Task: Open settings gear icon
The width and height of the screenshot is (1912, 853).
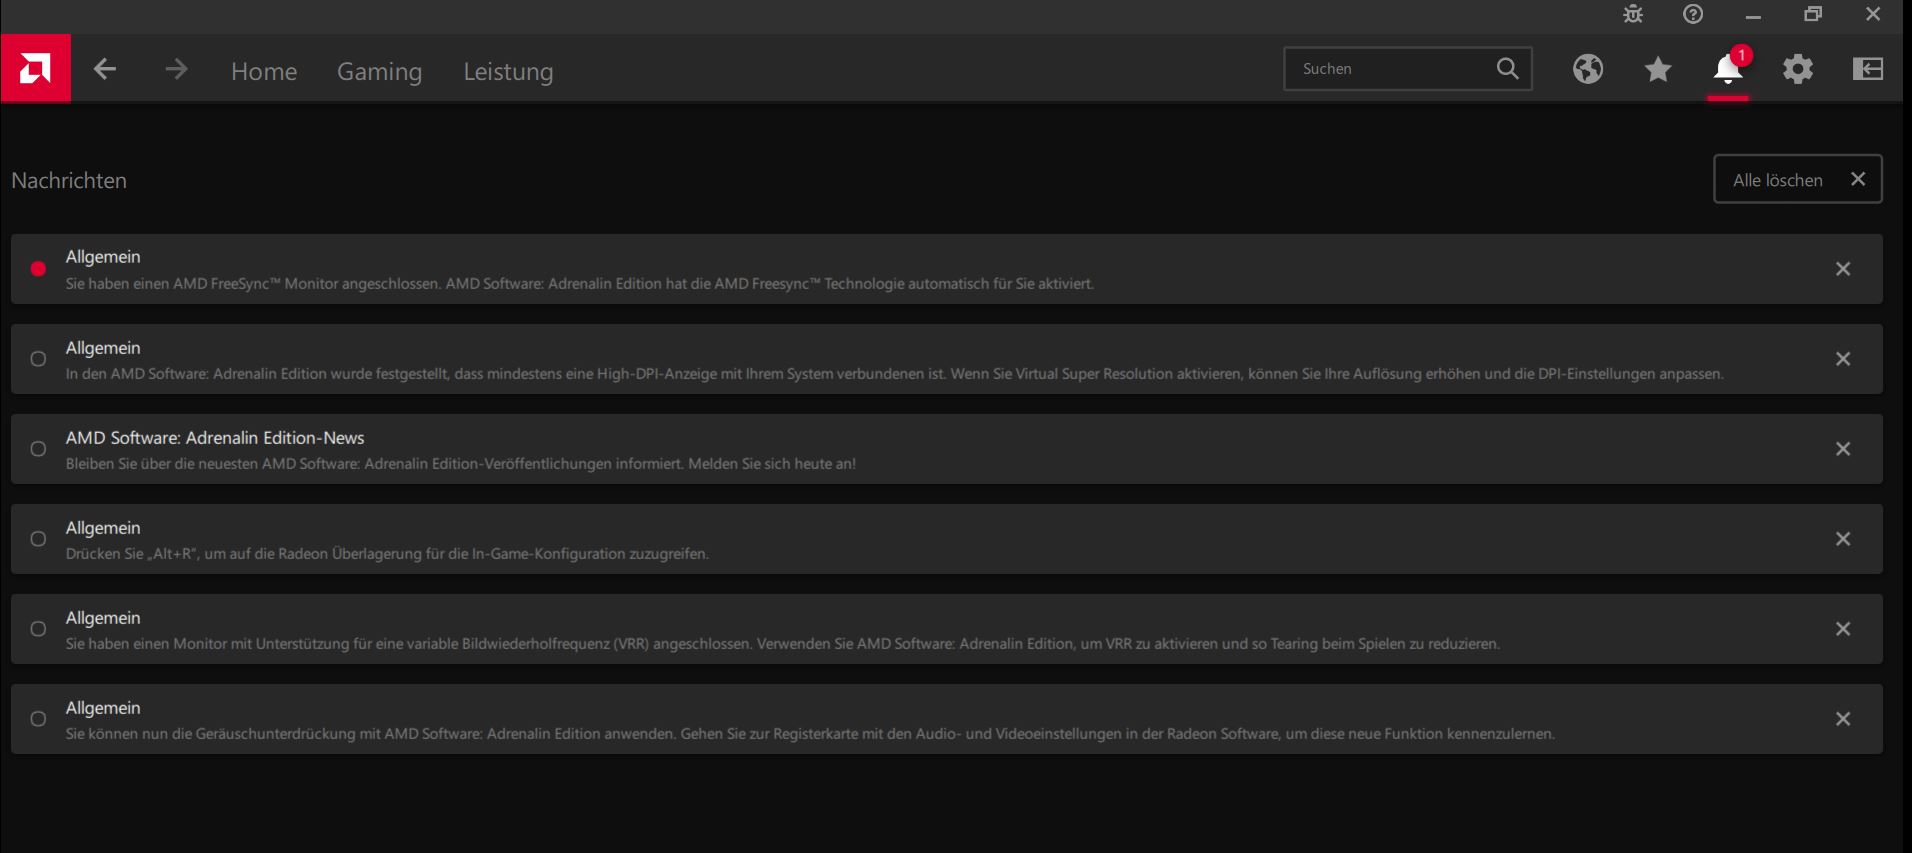Action: 1798,69
